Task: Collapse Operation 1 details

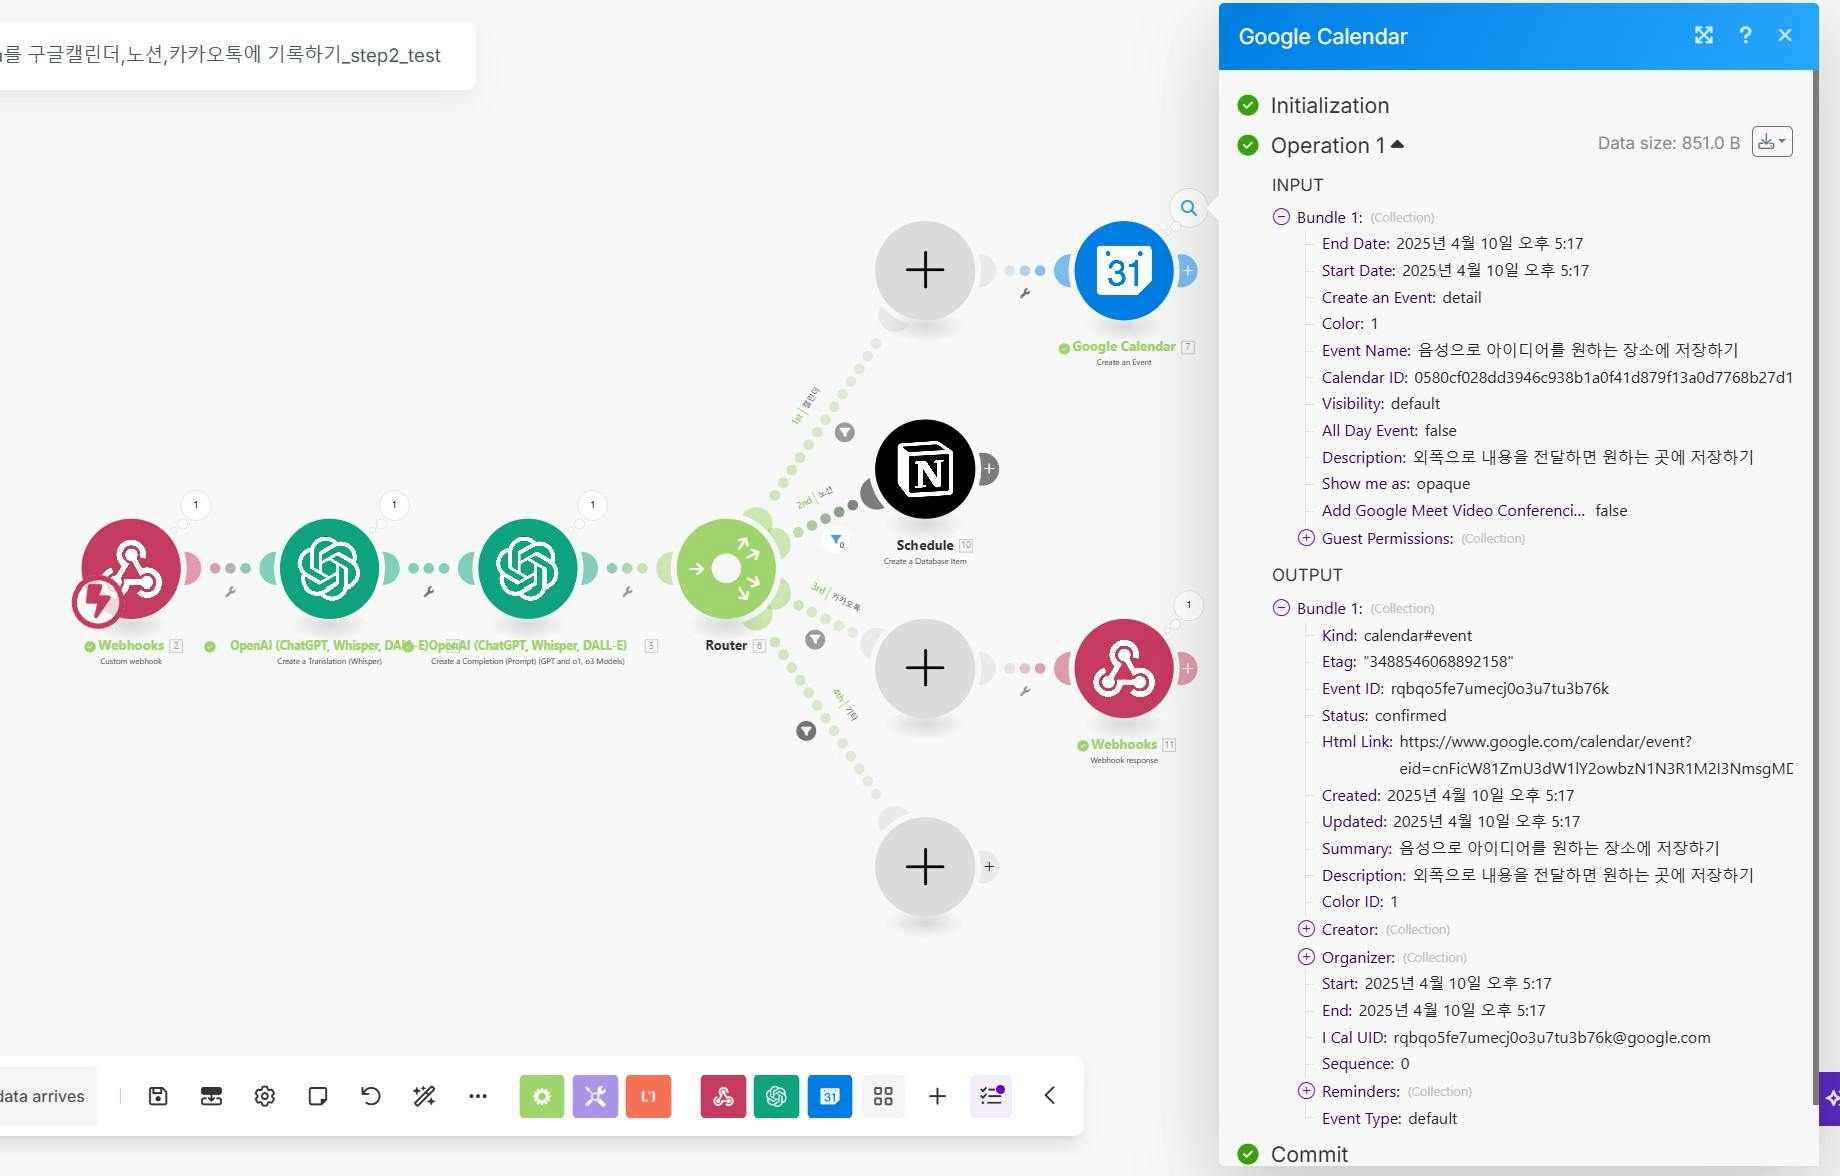Action: coord(1337,145)
